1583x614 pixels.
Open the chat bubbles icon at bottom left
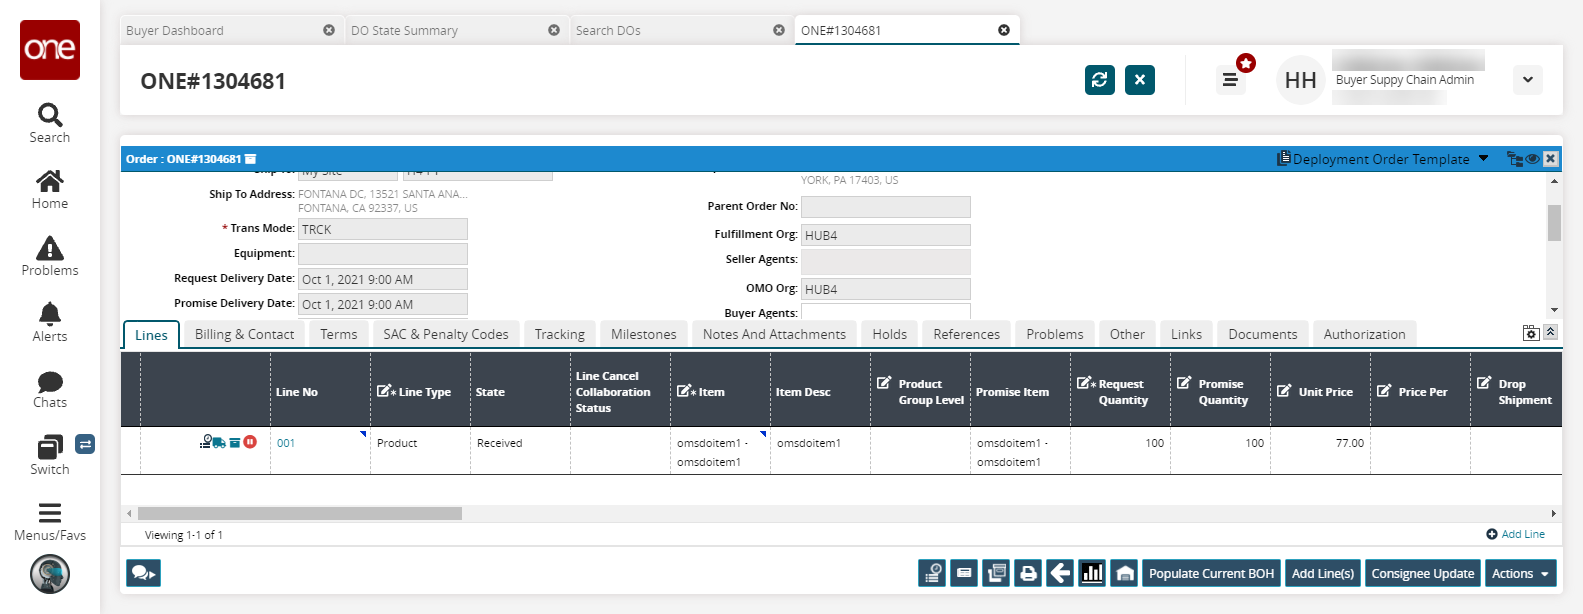point(143,573)
